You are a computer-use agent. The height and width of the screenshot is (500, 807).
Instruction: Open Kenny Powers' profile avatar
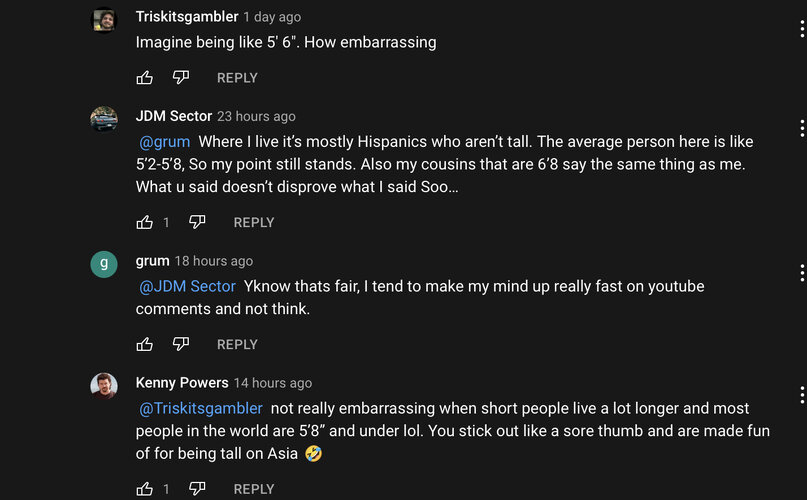click(104, 386)
